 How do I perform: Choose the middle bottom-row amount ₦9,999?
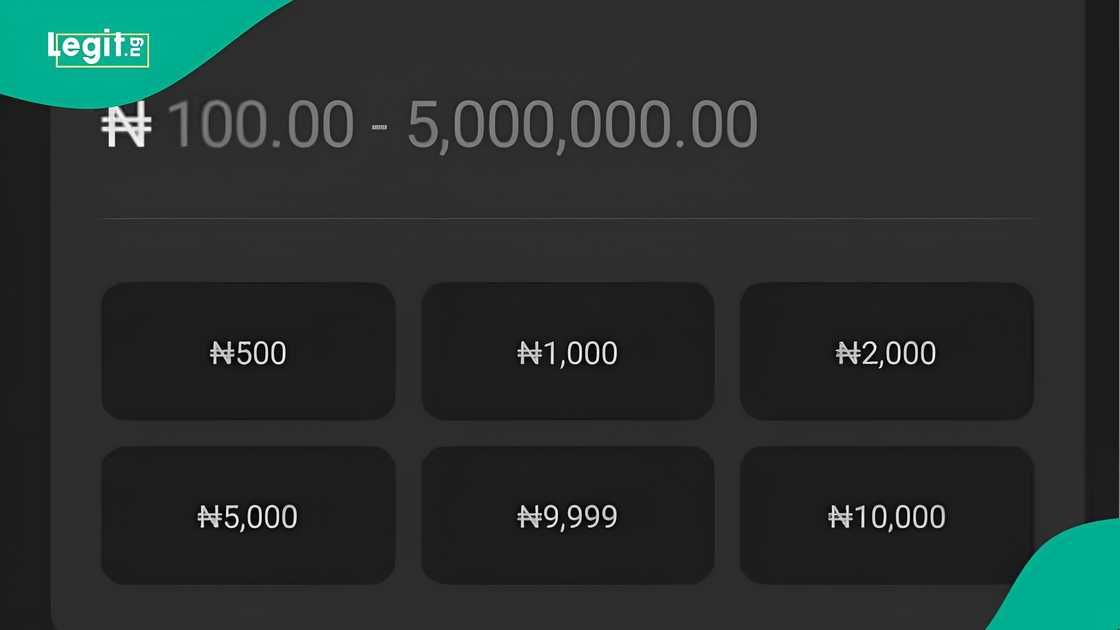[567, 516]
